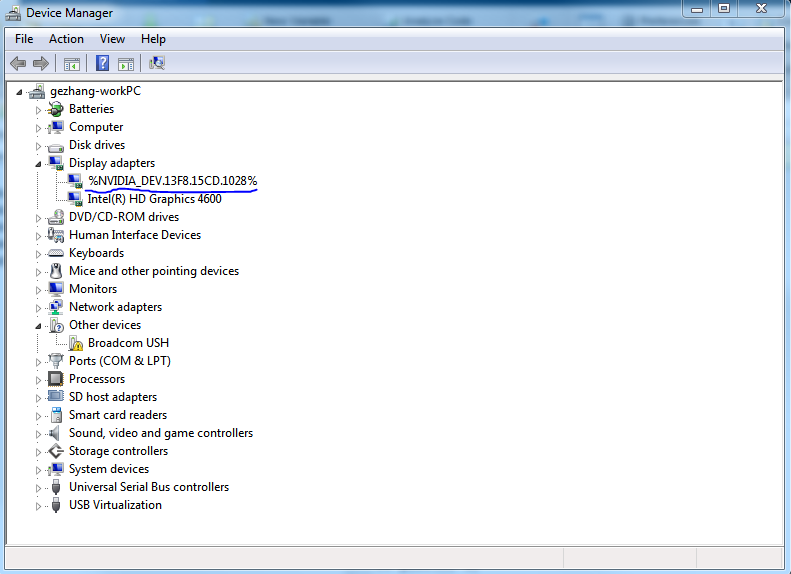Click the Device Manager title bar icon
791x574 pixels.
tap(13, 13)
